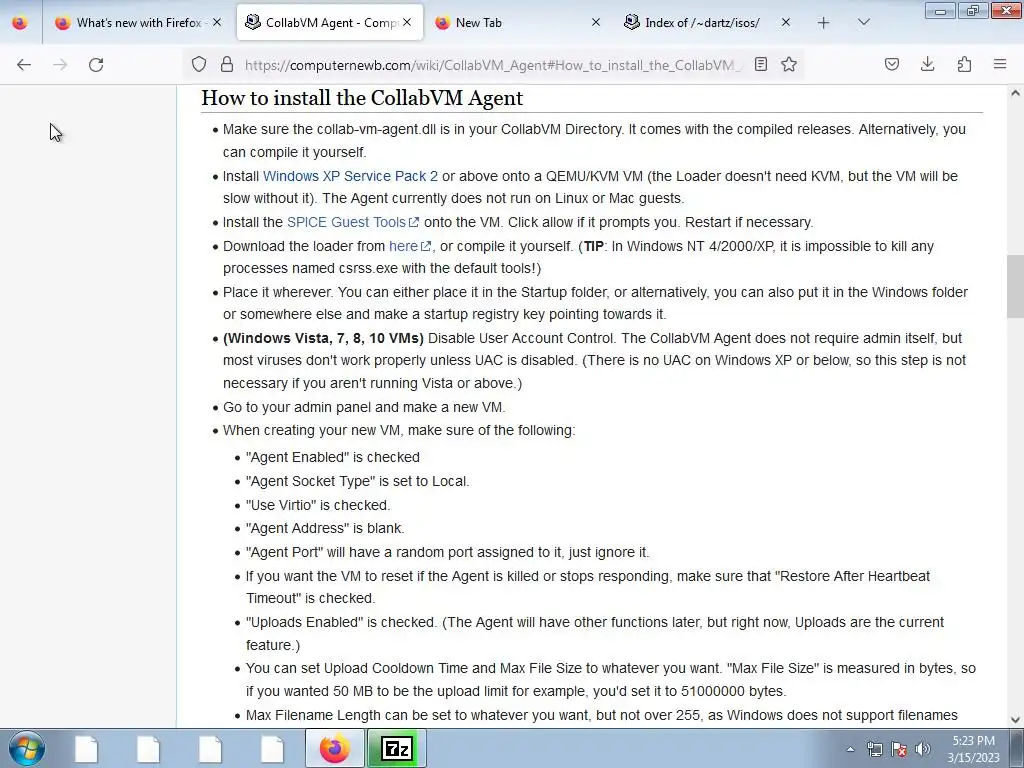Click the site security padlock icon
The width and height of the screenshot is (1024, 768).
(227, 64)
